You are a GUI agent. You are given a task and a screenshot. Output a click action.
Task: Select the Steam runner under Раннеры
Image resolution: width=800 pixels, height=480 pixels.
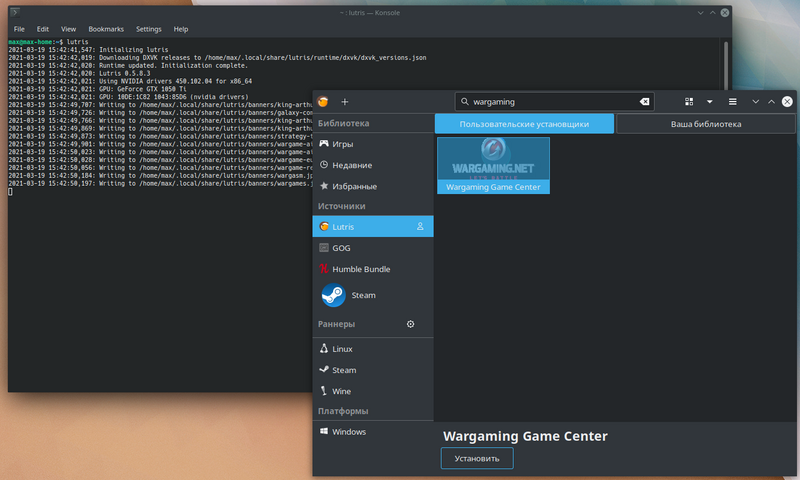click(373, 370)
